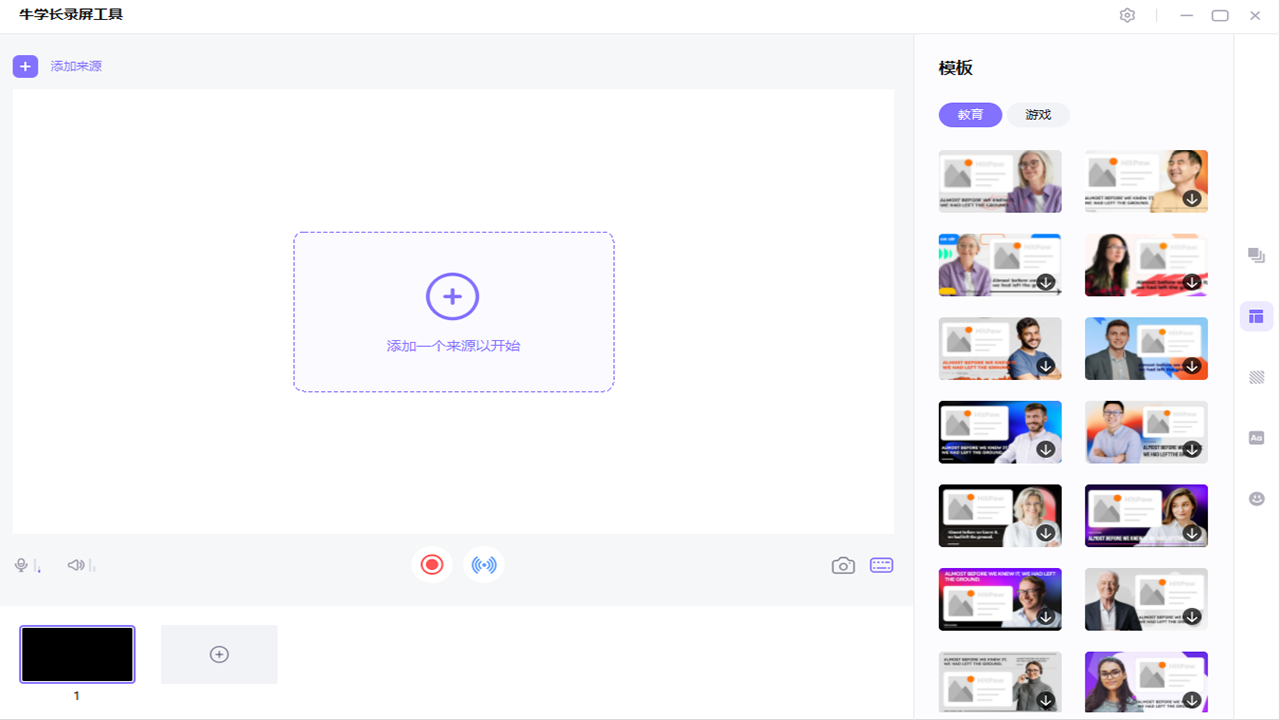Screen dimensions: 1280x720
Task: Take a snapshot using the camera icon
Action: (843, 565)
